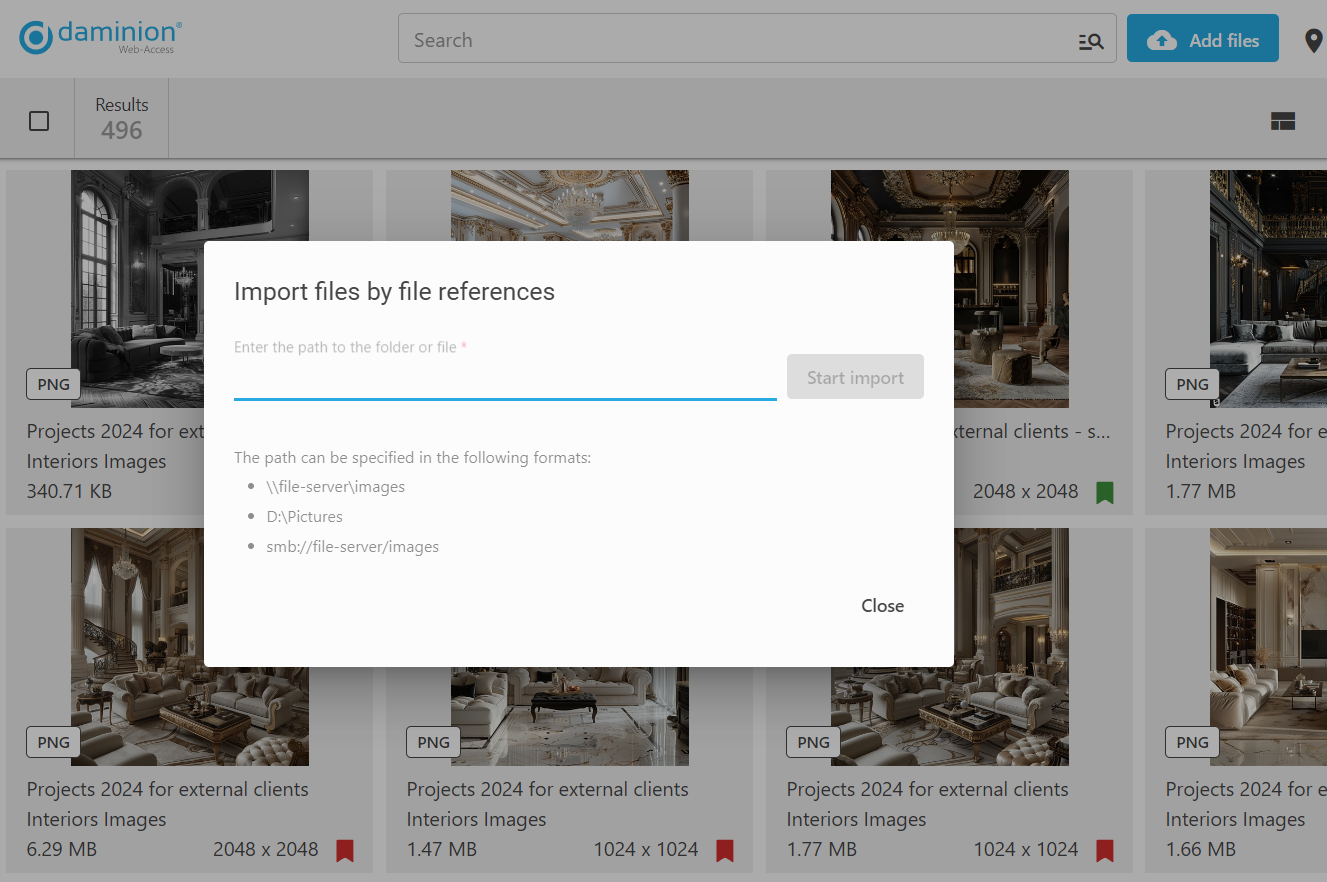Screen dimensions: 1327x882
Task: Select the 6.29 MB living room thumbnail
Action: pyautogui.click(x=190, y=646)
